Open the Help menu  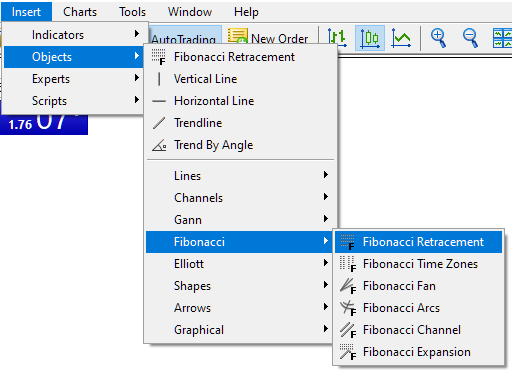point(246,12)
